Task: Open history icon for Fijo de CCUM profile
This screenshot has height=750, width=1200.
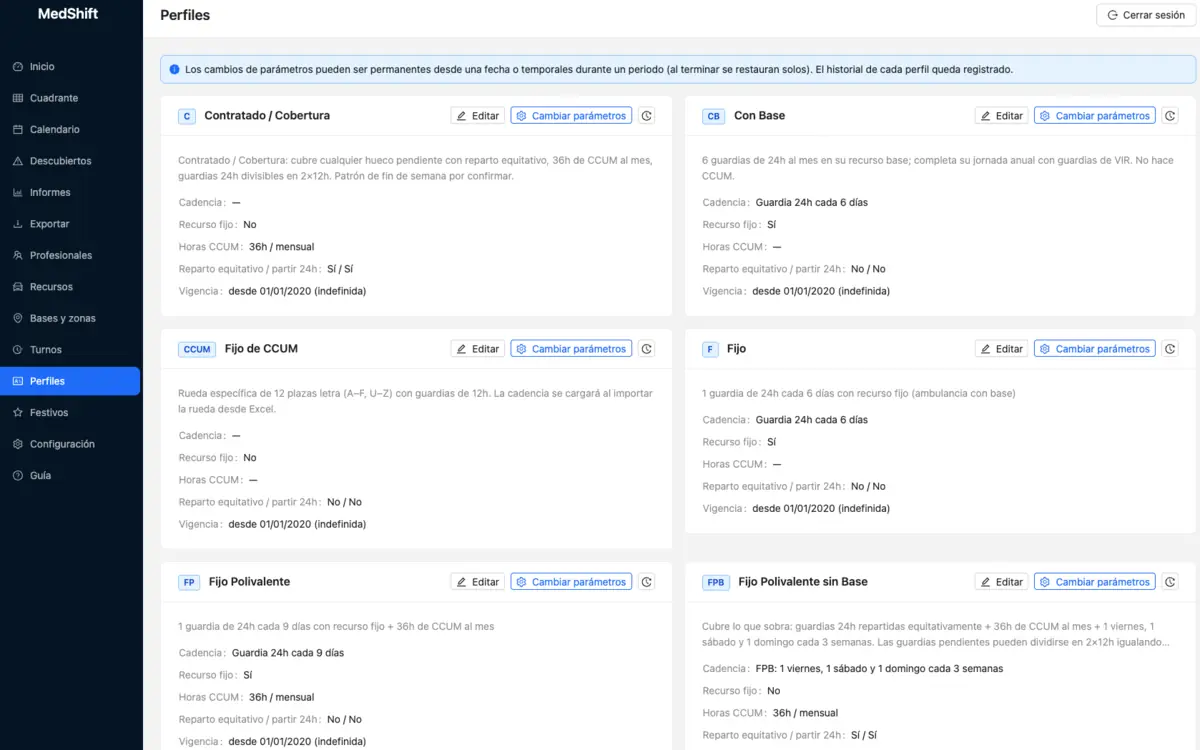Action: 647,349
